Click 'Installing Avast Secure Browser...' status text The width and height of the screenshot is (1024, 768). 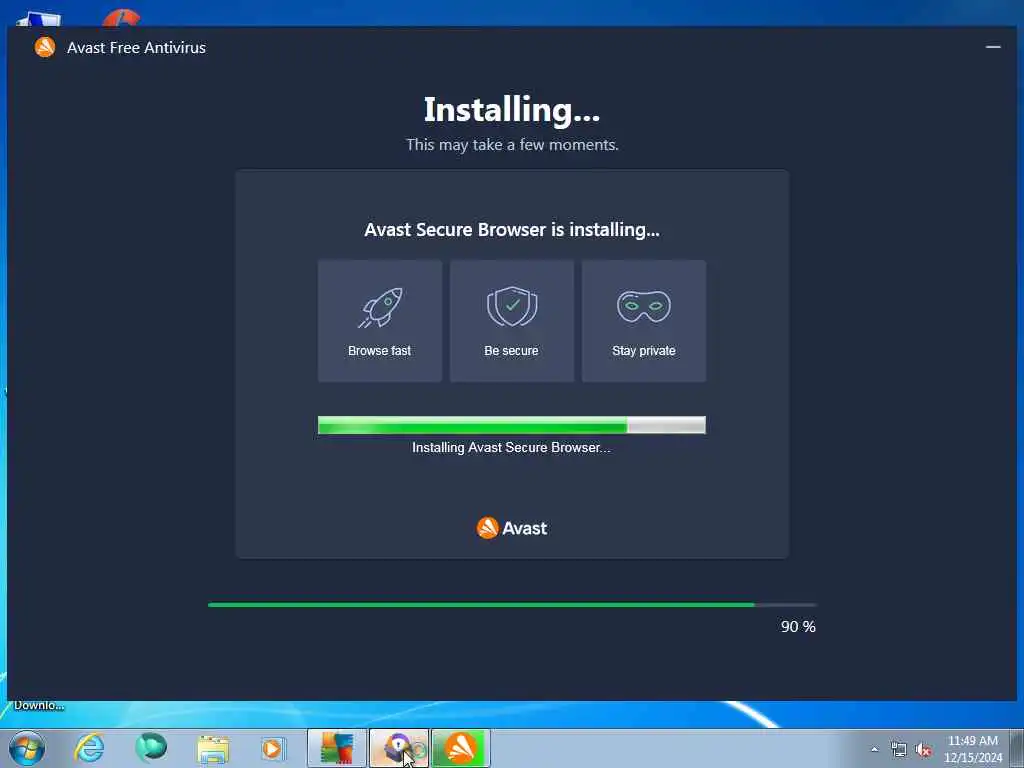pyautogui.click(x=511, y=447)
